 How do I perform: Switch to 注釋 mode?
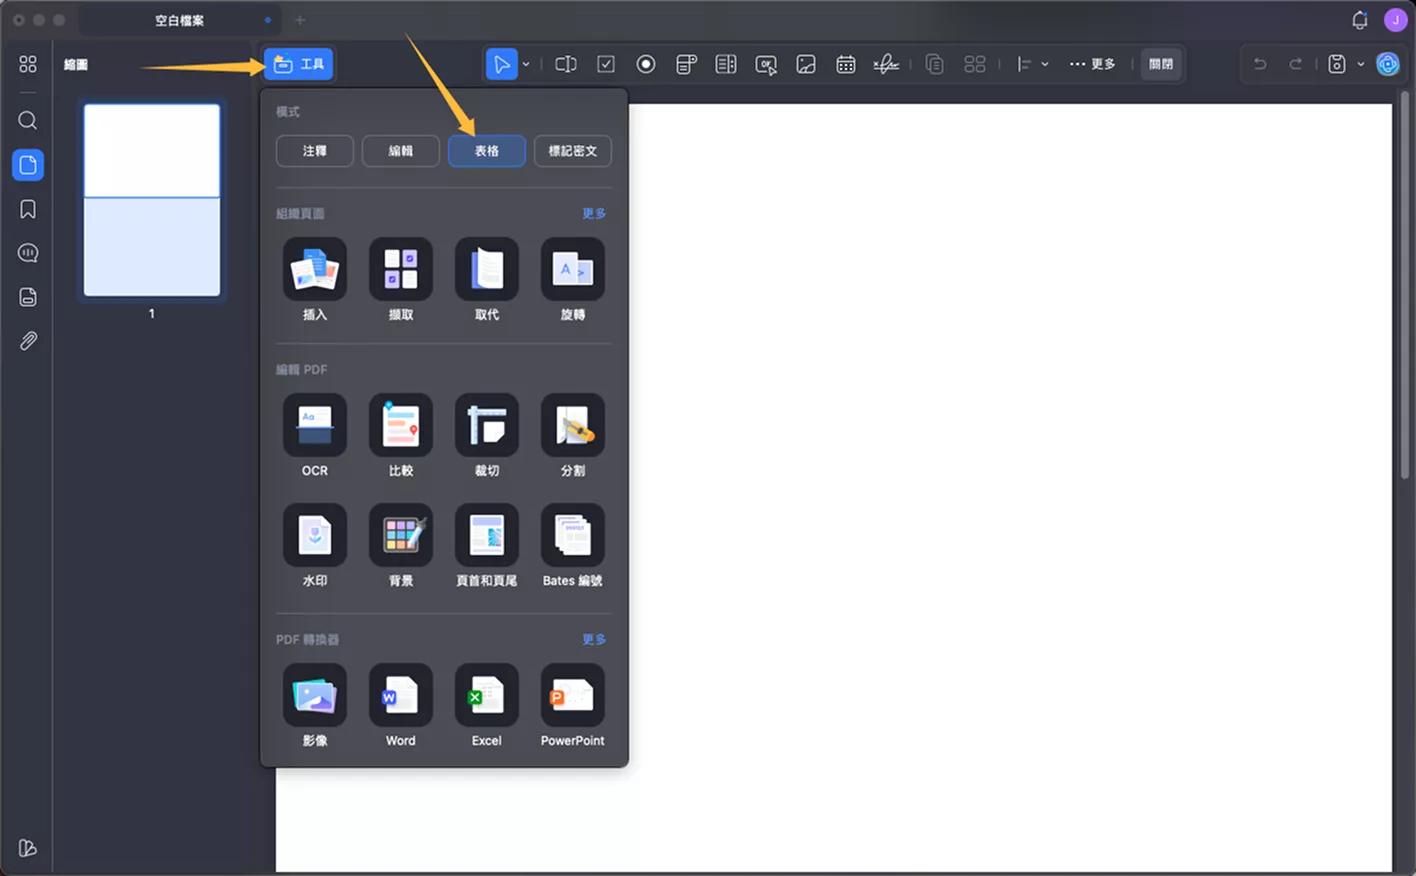pyautogui.click(x=315, y=151)
